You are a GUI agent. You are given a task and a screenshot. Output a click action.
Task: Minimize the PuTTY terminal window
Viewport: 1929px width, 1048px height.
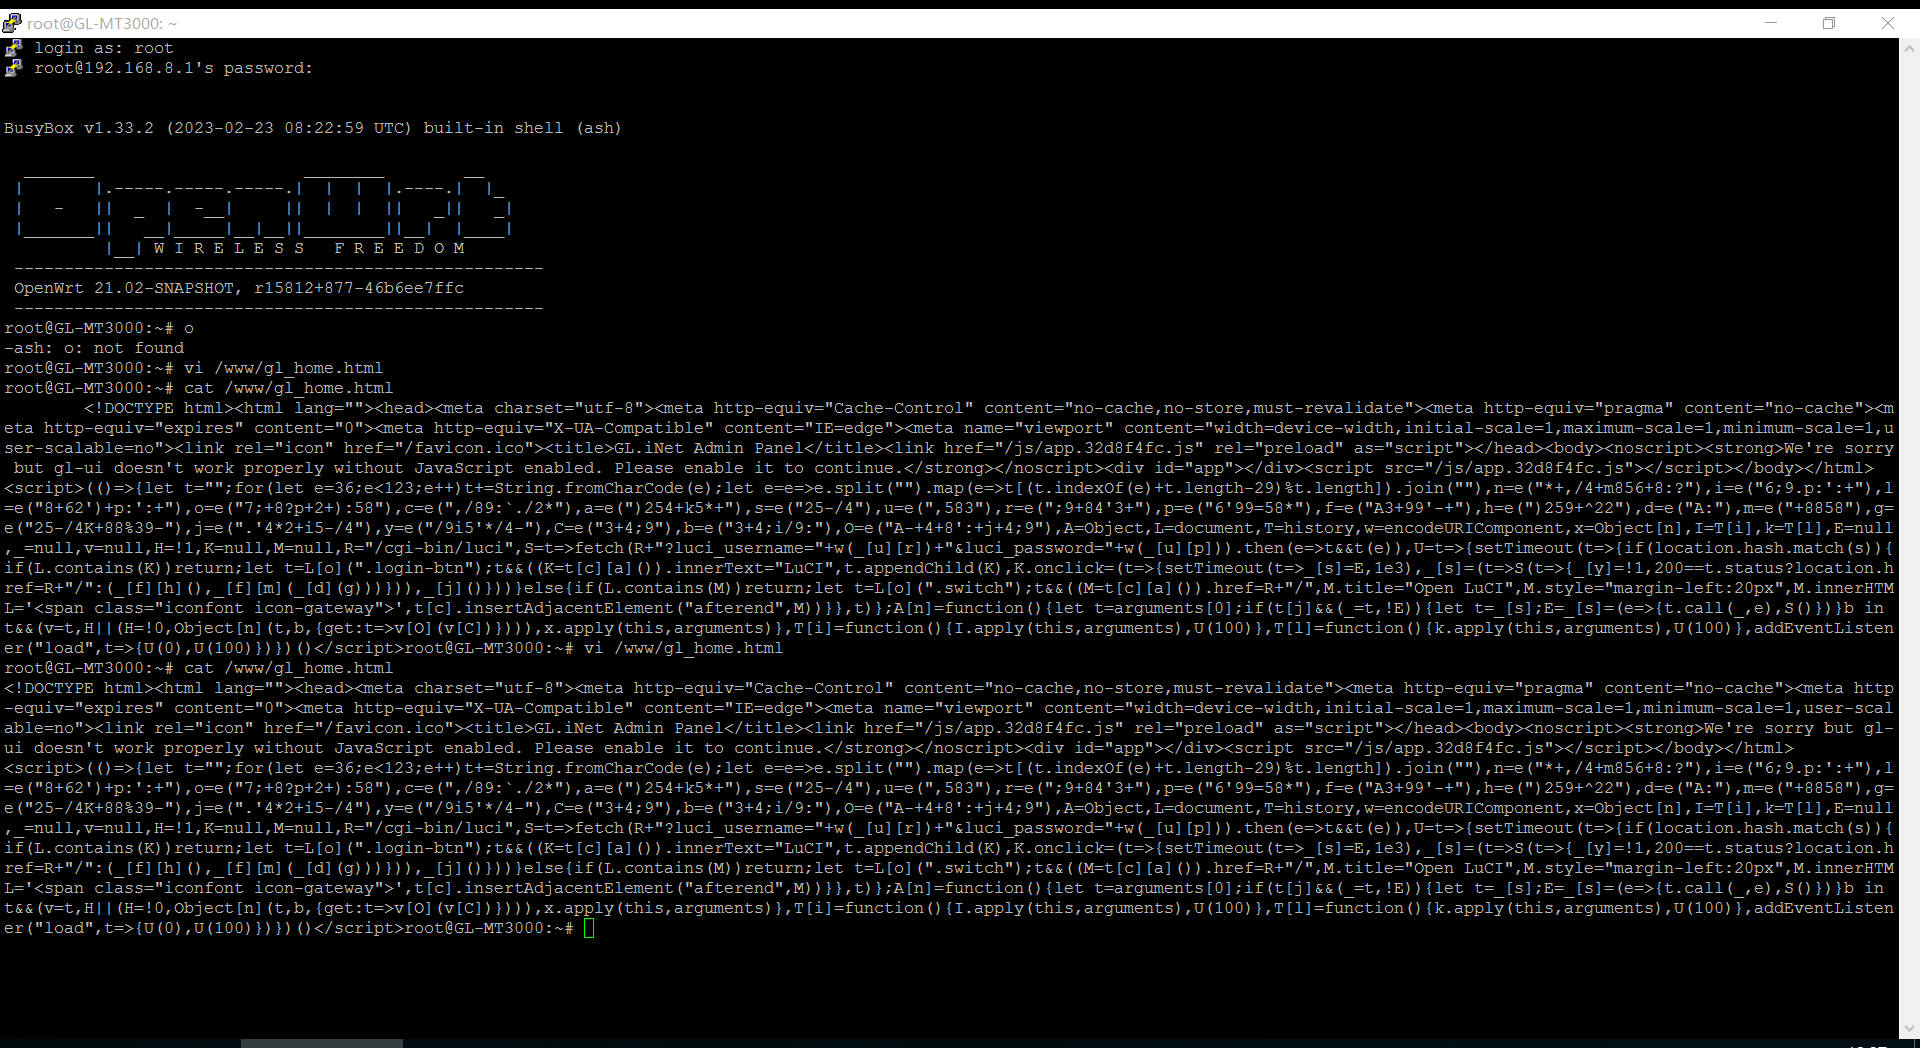(1771, 23)
